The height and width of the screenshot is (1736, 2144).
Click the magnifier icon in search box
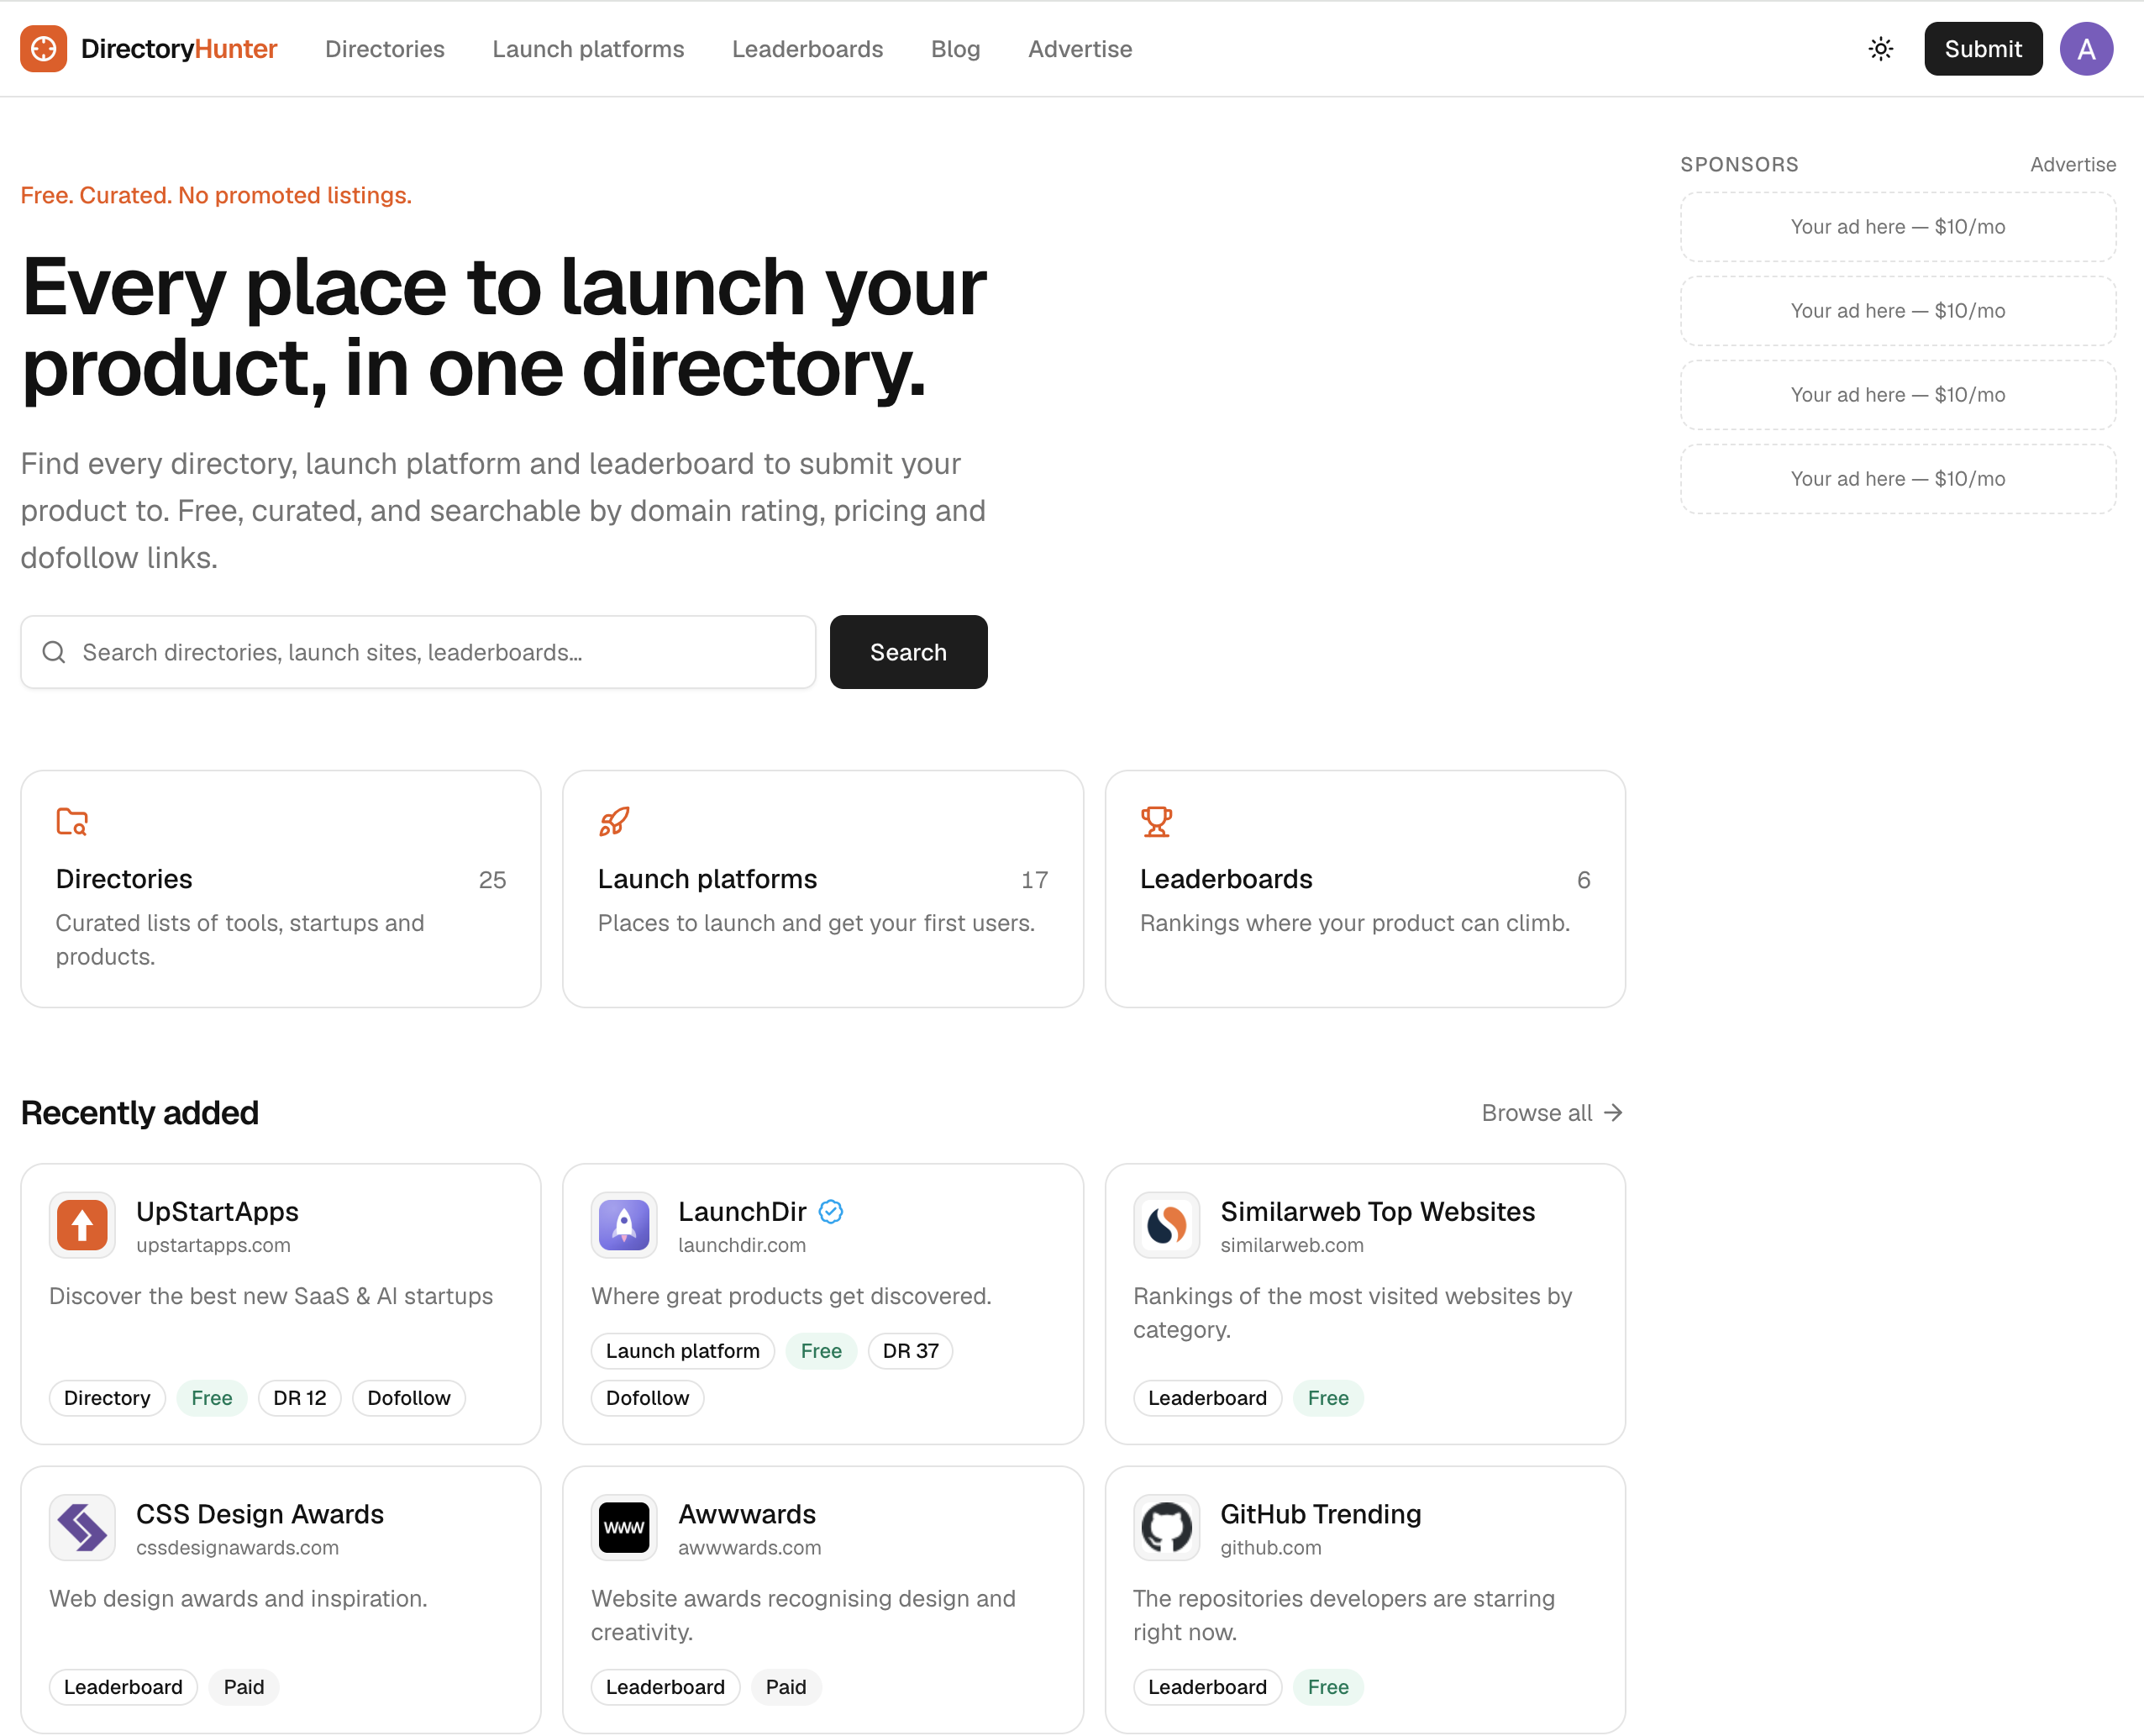click(x=54, y=652)
